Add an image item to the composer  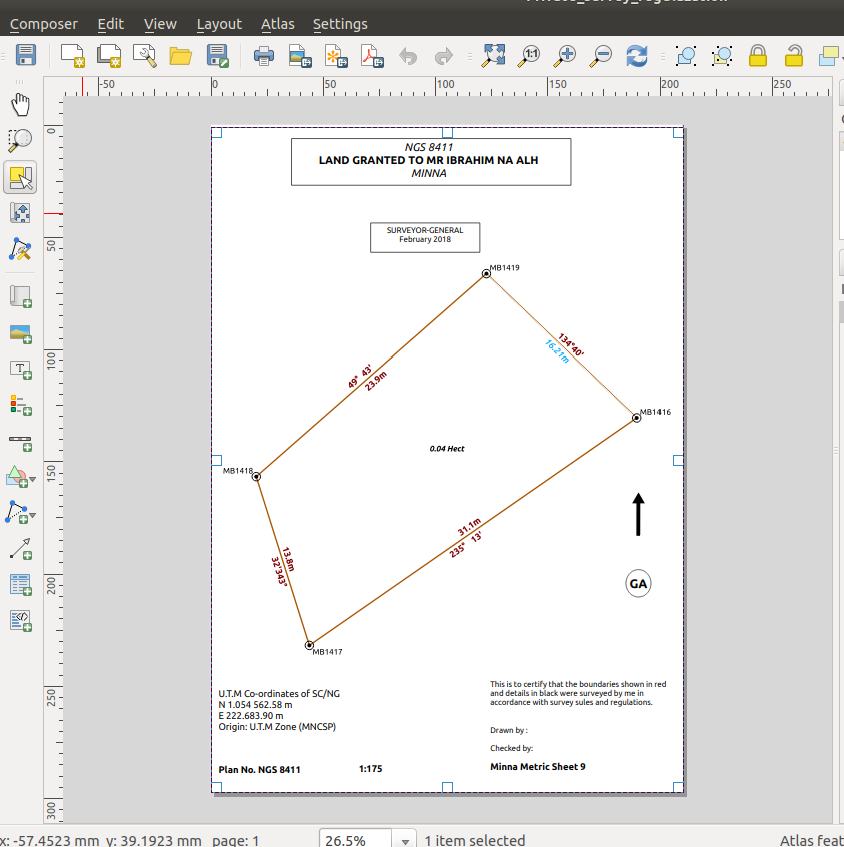click(20, 332)
